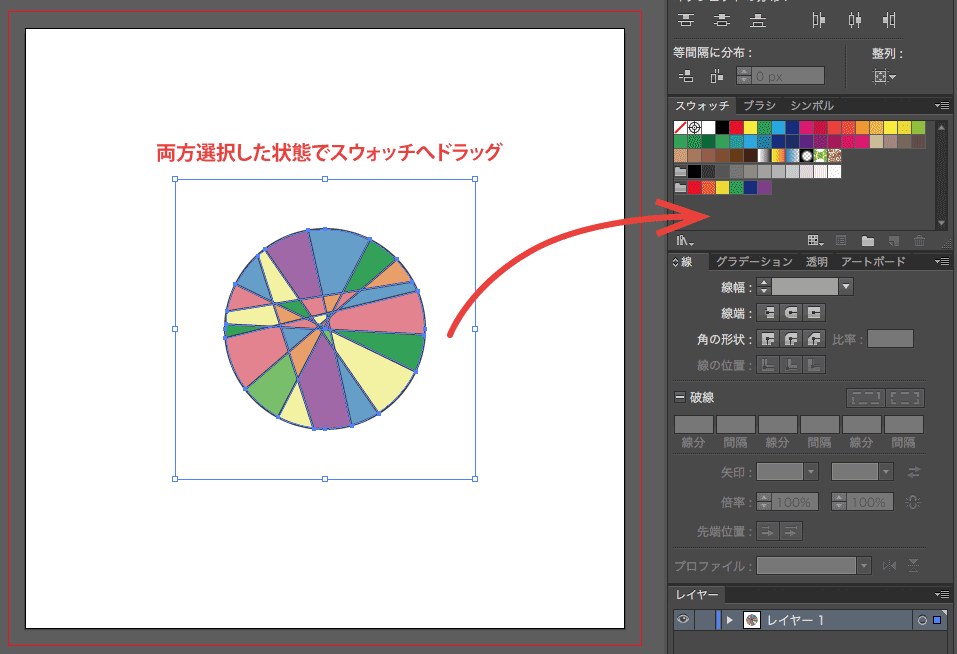Click the first dashed-line preset button

click(865, 397)
